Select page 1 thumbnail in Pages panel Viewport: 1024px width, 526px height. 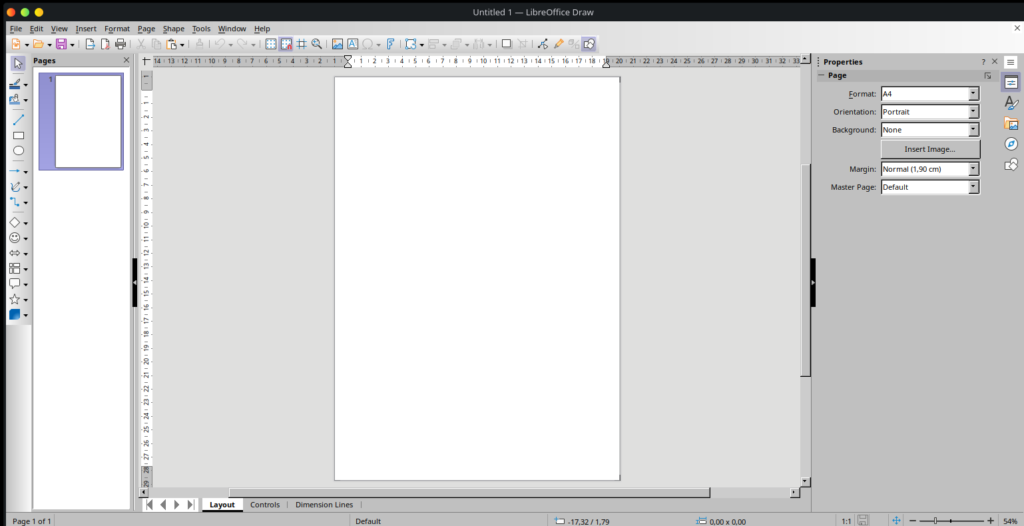(88, 121)
